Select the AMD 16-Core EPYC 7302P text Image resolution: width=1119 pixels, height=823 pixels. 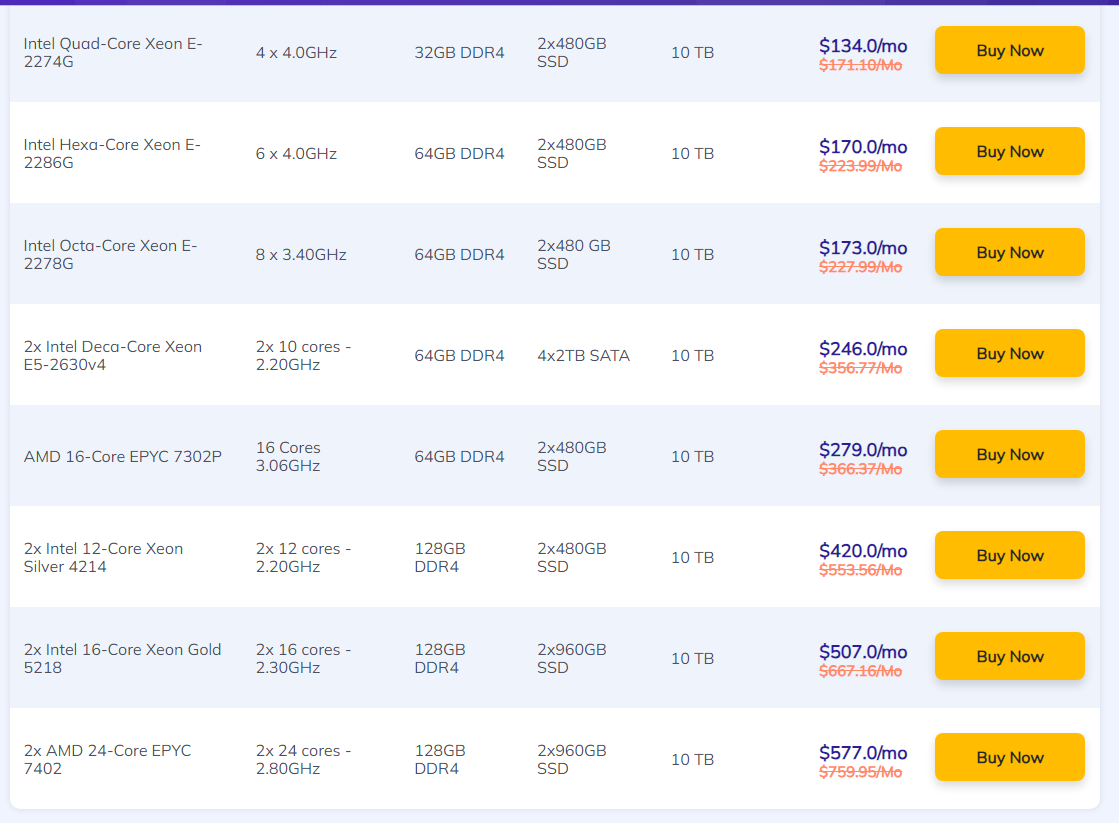coord(123,457)
